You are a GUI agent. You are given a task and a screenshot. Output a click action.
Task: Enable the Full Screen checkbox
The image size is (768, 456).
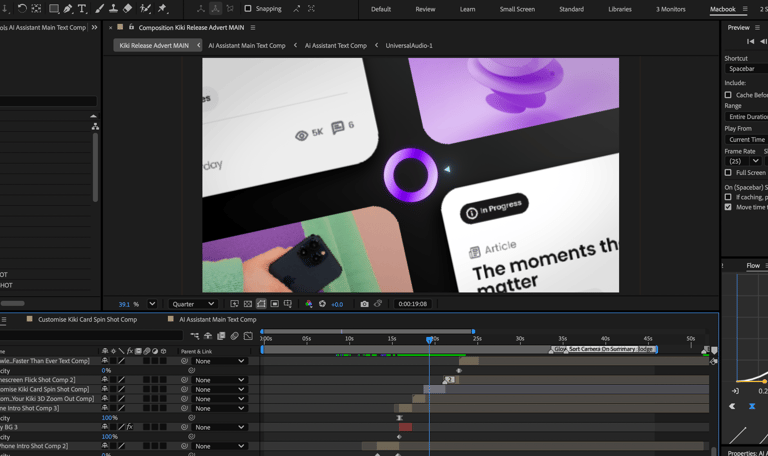(x=728, y=172)
